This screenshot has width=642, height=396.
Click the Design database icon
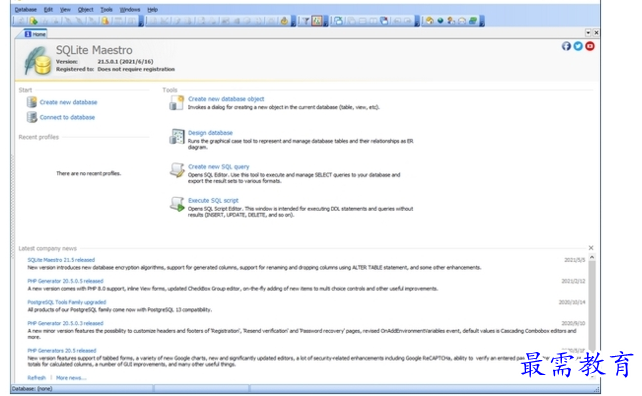177,136
